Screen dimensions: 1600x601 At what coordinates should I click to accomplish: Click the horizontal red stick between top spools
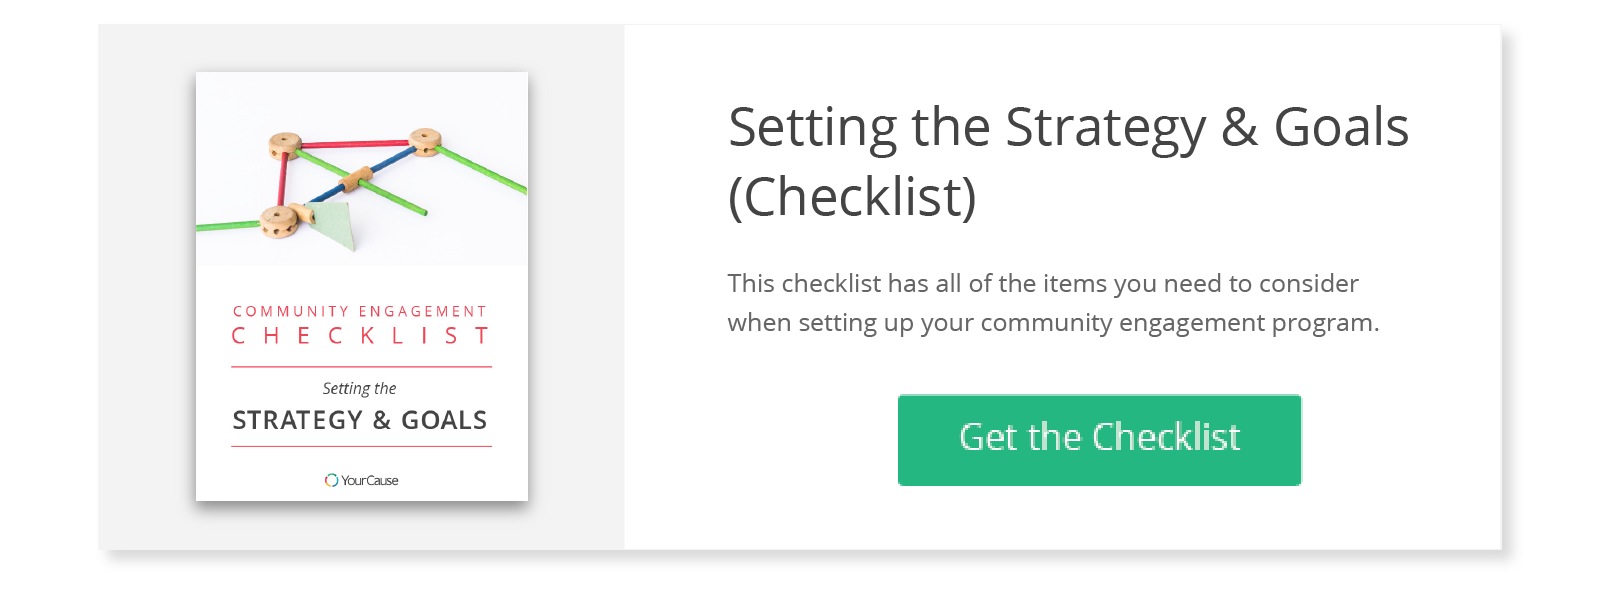pyautogui.click(x=355, y=144)
